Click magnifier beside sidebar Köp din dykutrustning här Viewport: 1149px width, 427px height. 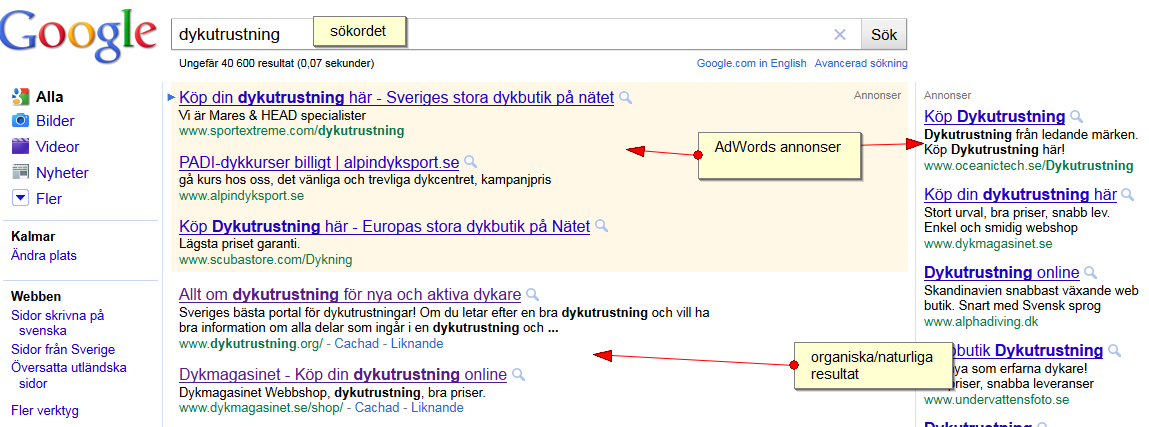(x=1128, y=196)
